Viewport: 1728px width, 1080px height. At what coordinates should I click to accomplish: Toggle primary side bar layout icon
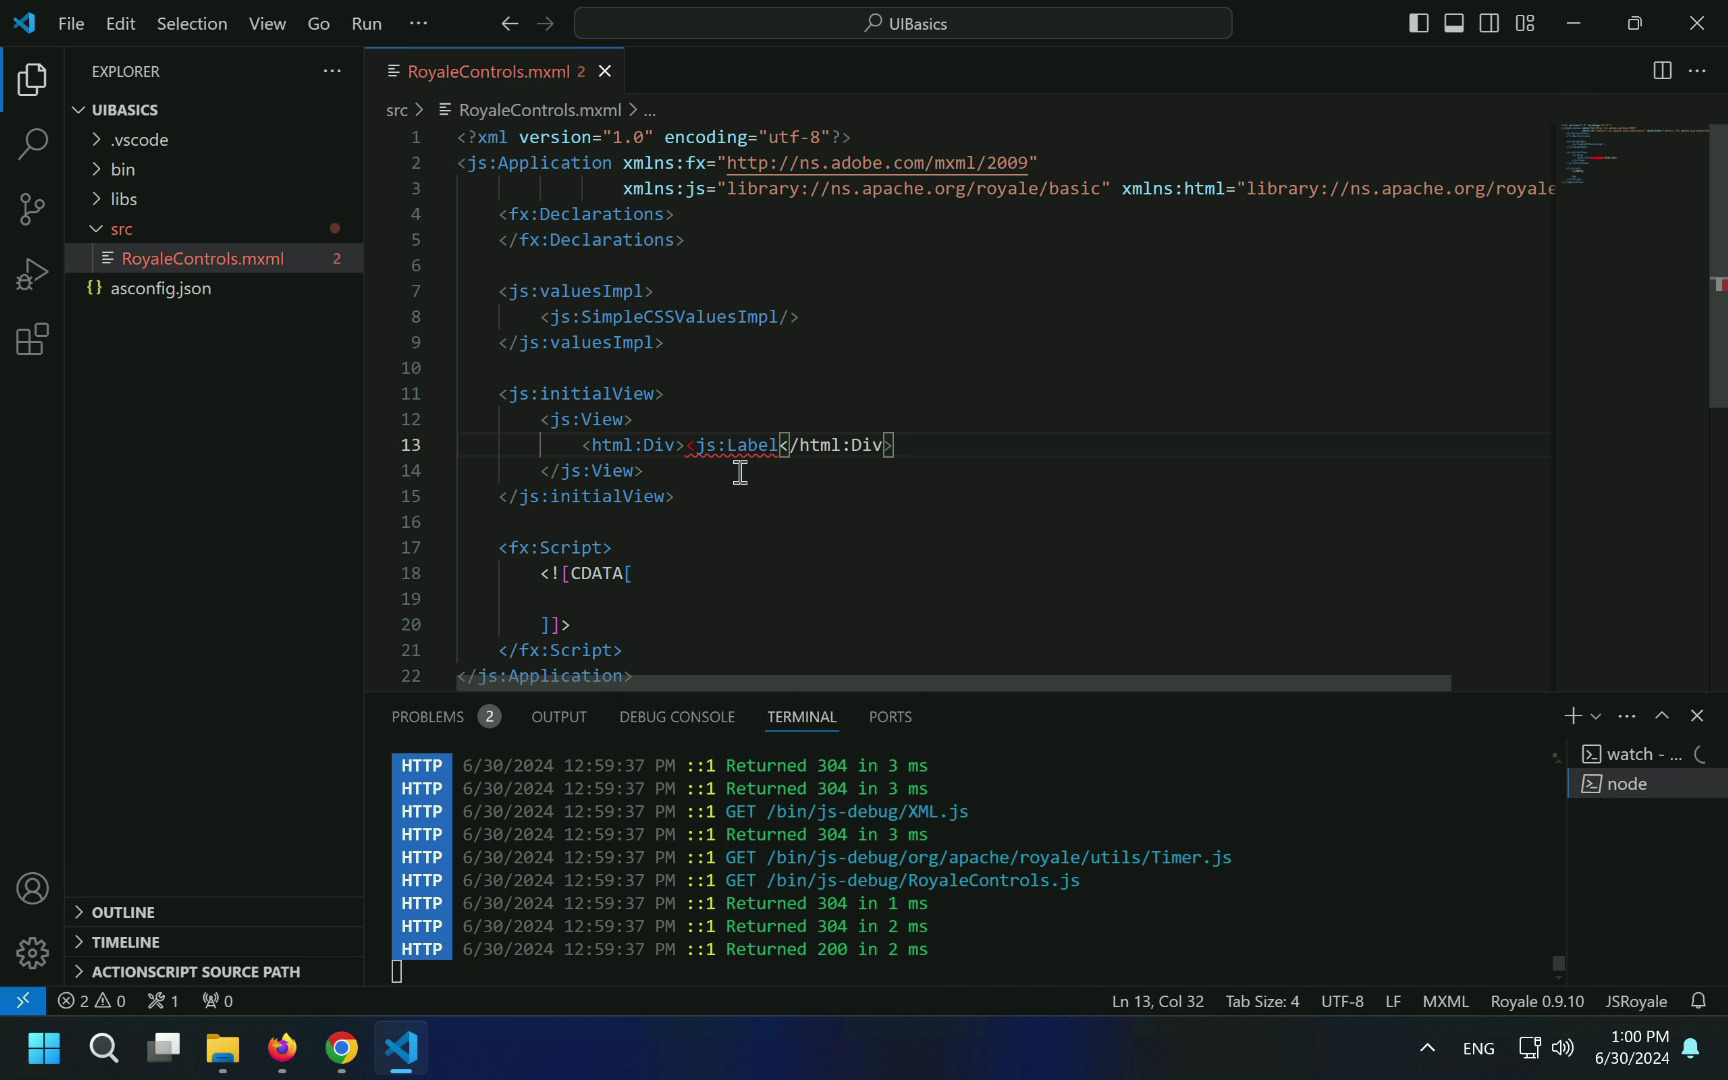[1418, 23]
